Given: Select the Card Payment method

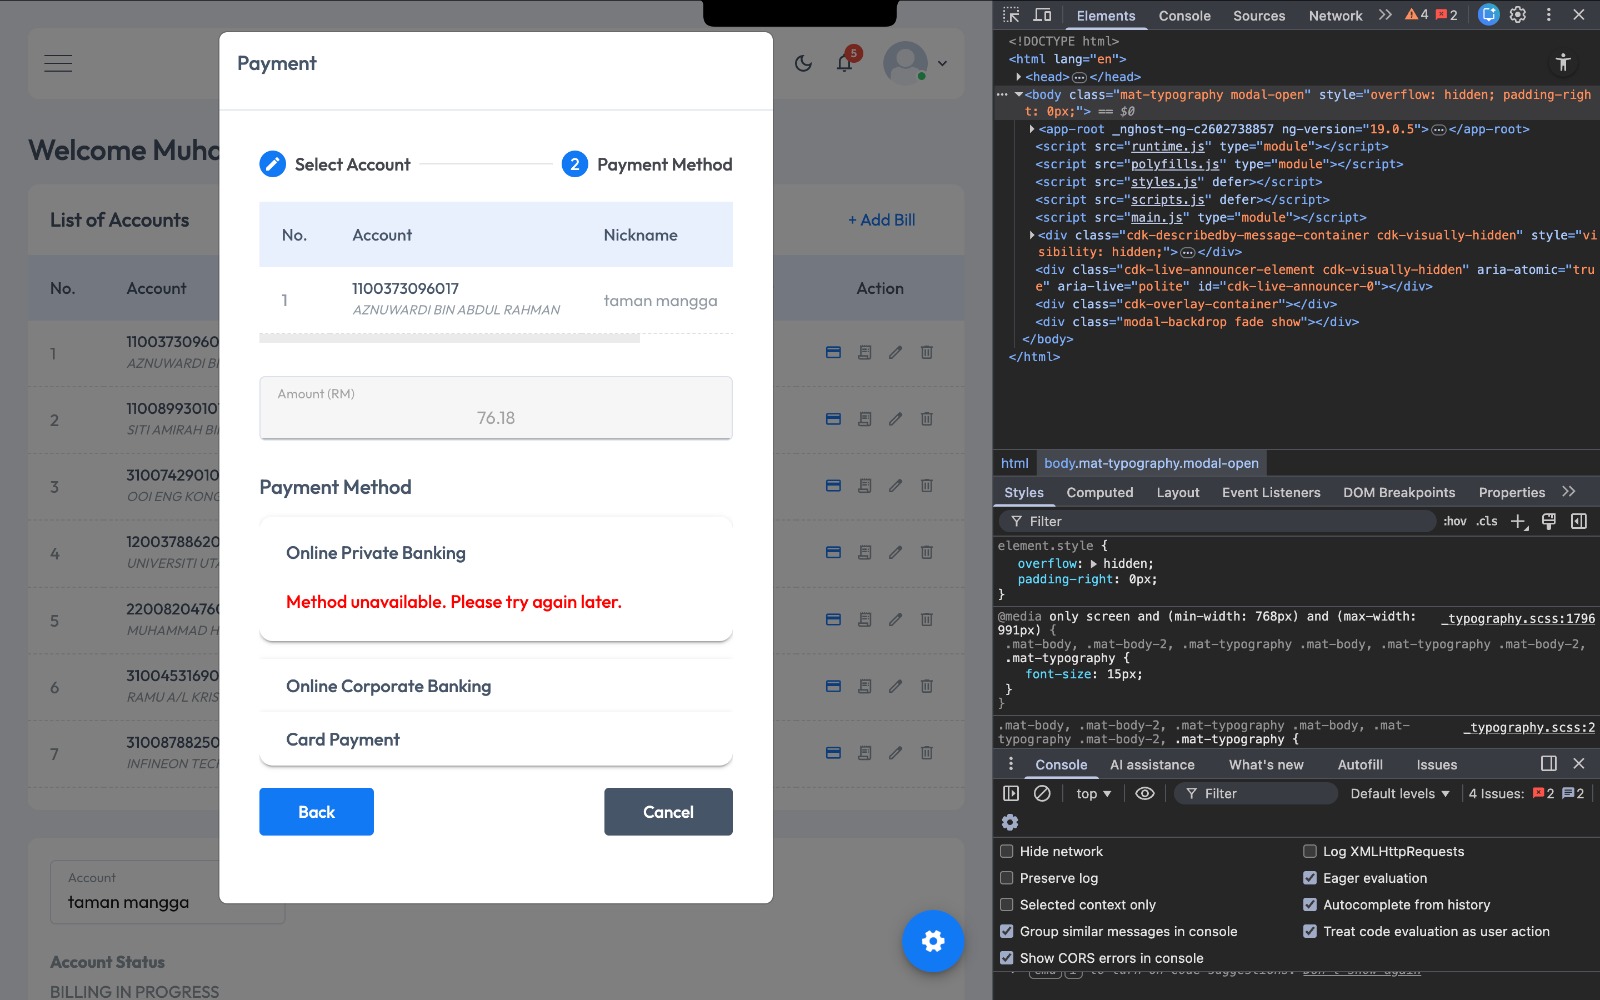Looking at the screenshot, I should pos(496,740).
